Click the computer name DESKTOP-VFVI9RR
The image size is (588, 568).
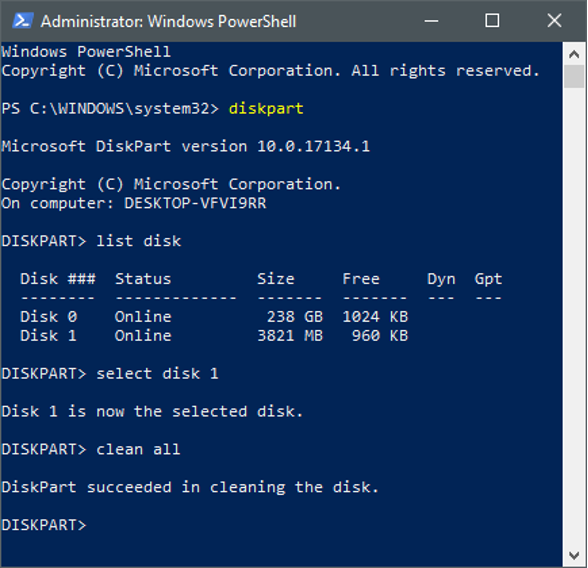click(195, 203)
